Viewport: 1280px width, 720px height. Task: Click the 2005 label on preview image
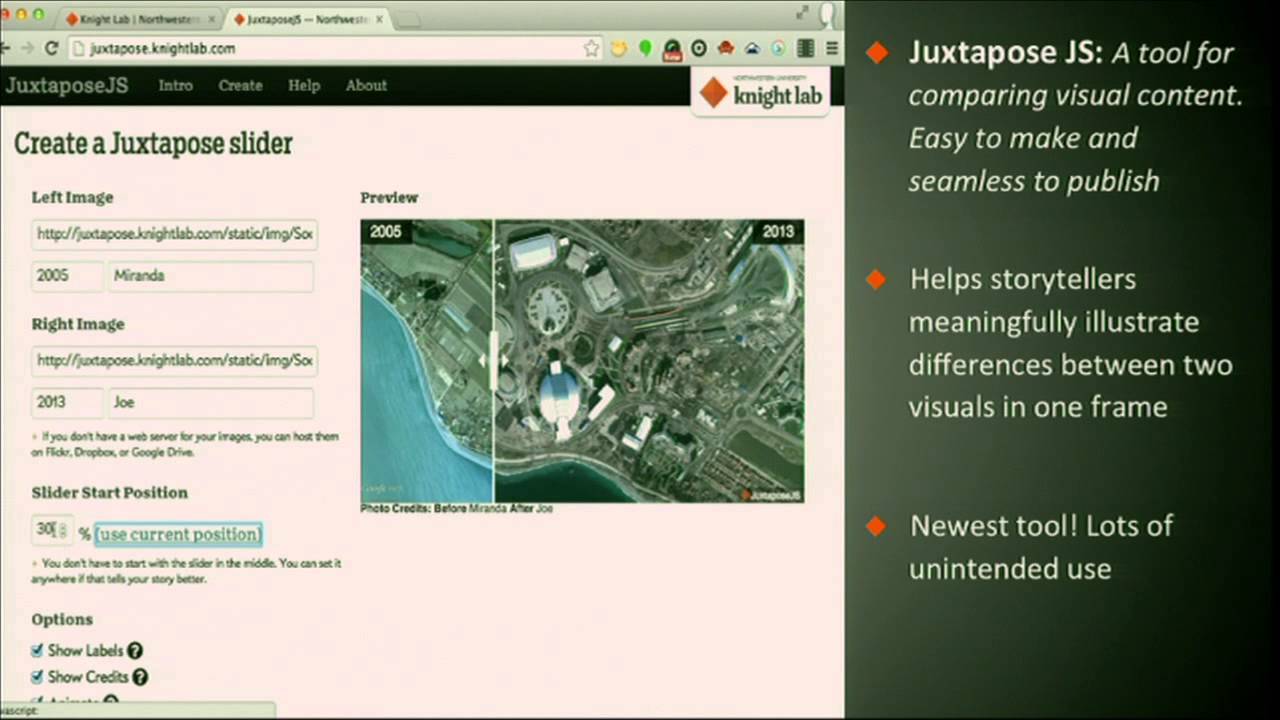coord(385,232)
